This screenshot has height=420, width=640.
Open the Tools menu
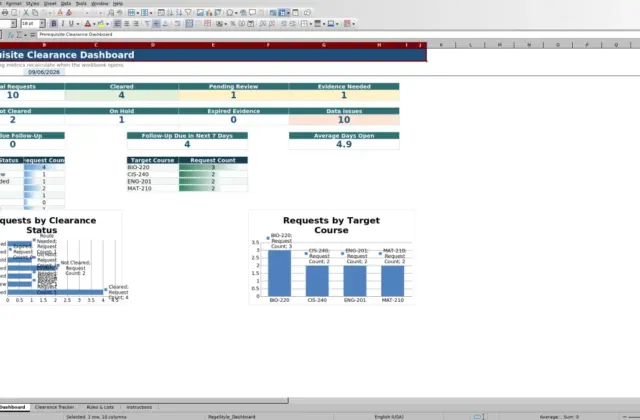(x=81, y=3)
